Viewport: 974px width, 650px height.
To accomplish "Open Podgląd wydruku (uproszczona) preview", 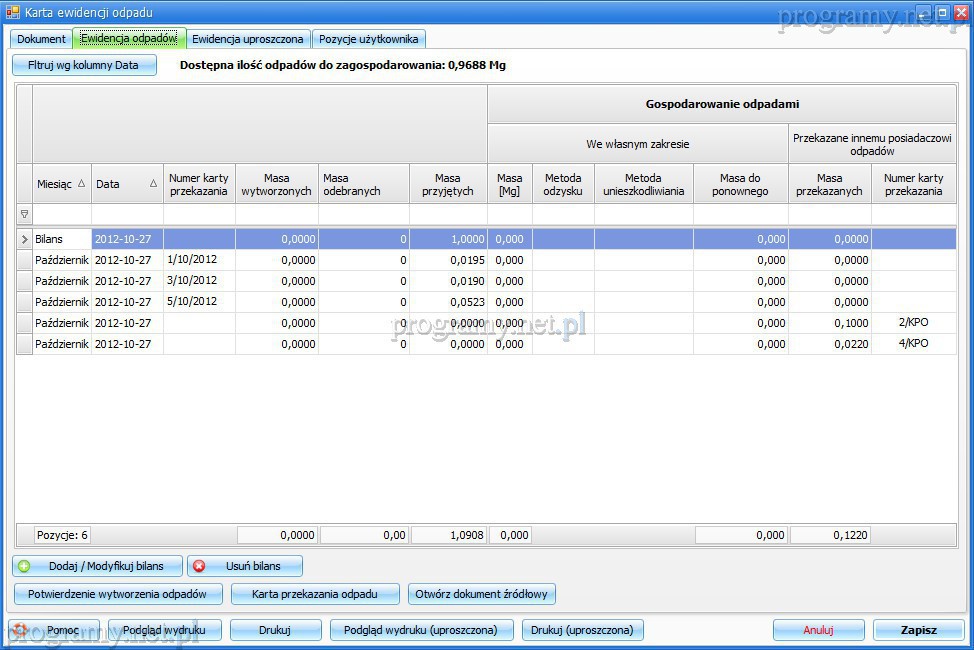I will [x=421, y=630].
